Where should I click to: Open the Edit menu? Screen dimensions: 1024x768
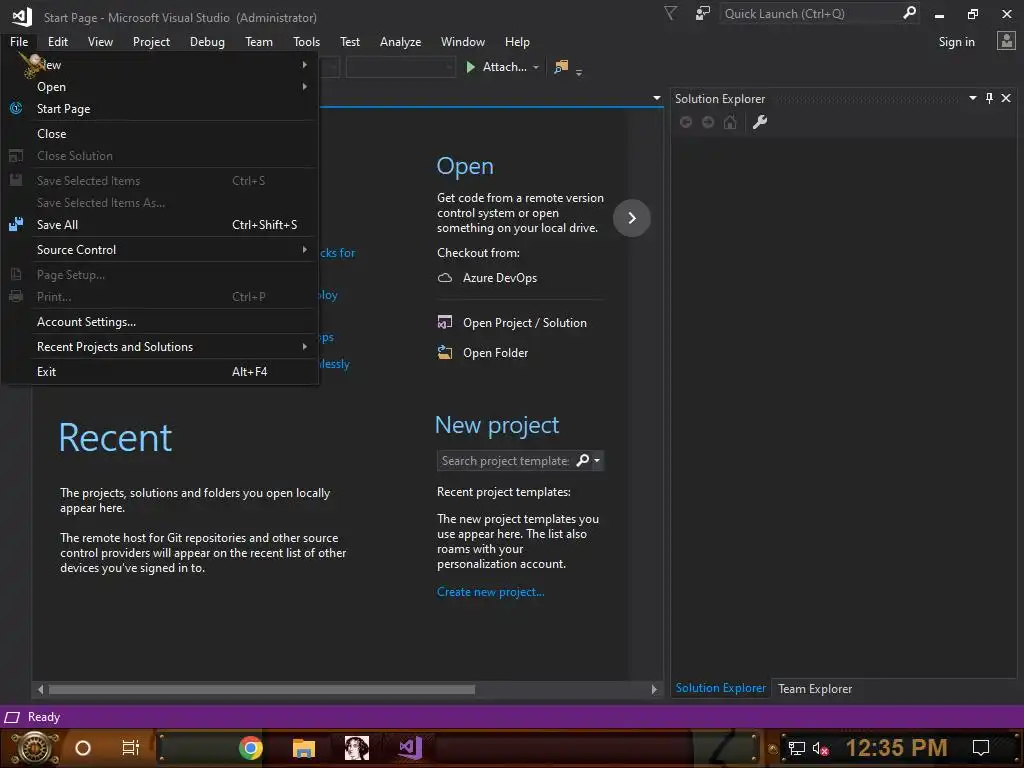[x=57, y=42]
